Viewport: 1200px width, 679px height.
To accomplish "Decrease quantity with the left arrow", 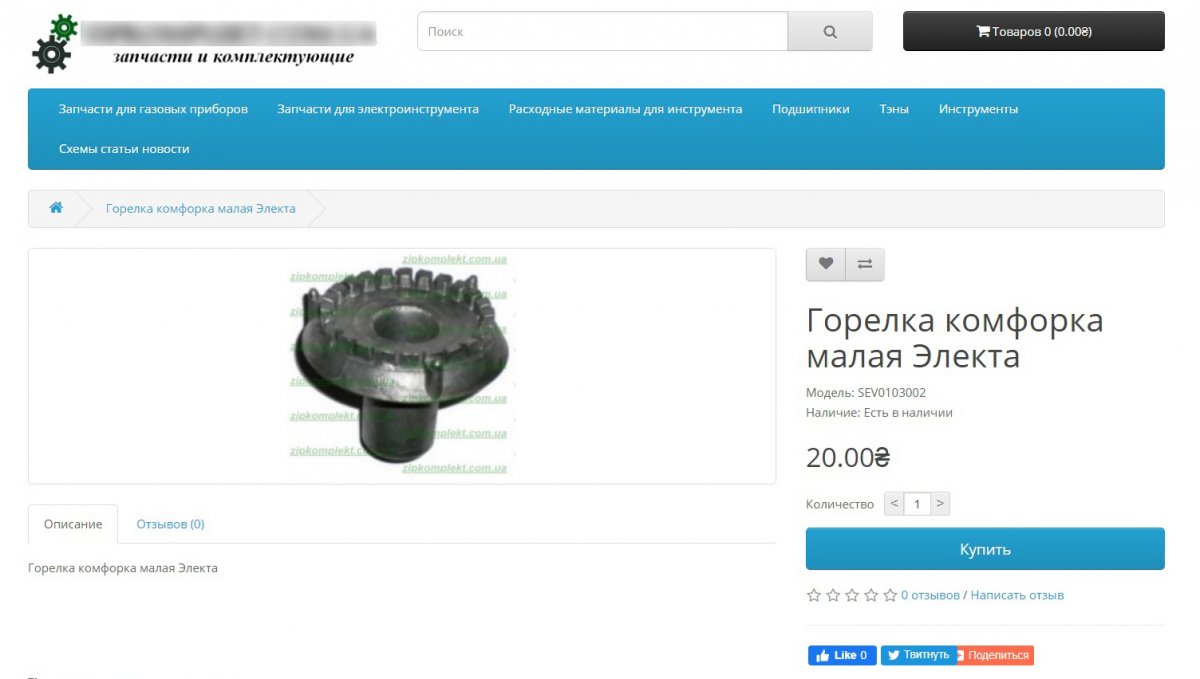I will point(895,504).
